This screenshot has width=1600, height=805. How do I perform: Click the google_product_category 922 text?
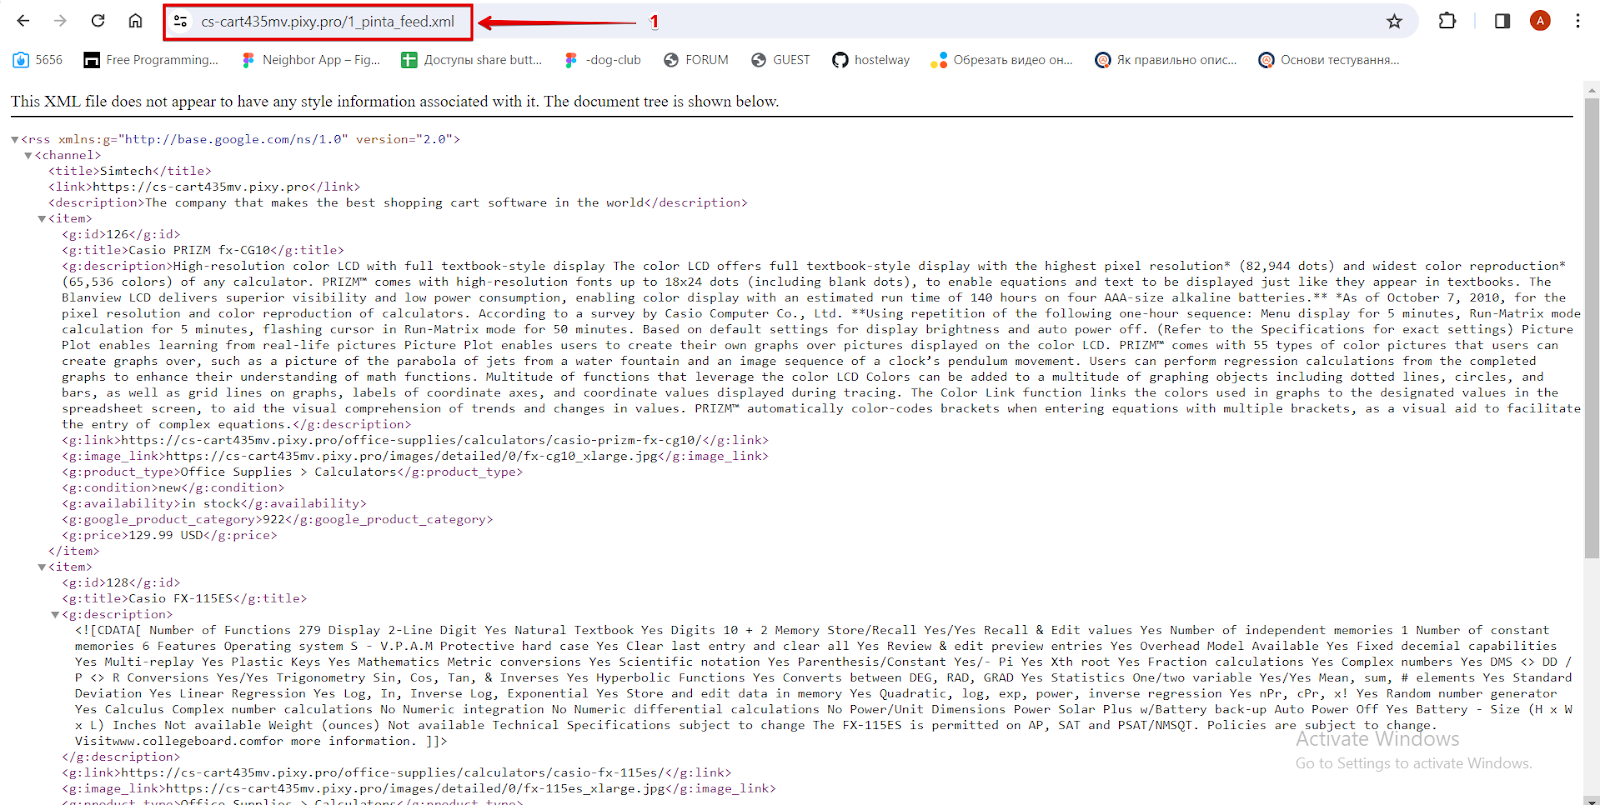273,520
